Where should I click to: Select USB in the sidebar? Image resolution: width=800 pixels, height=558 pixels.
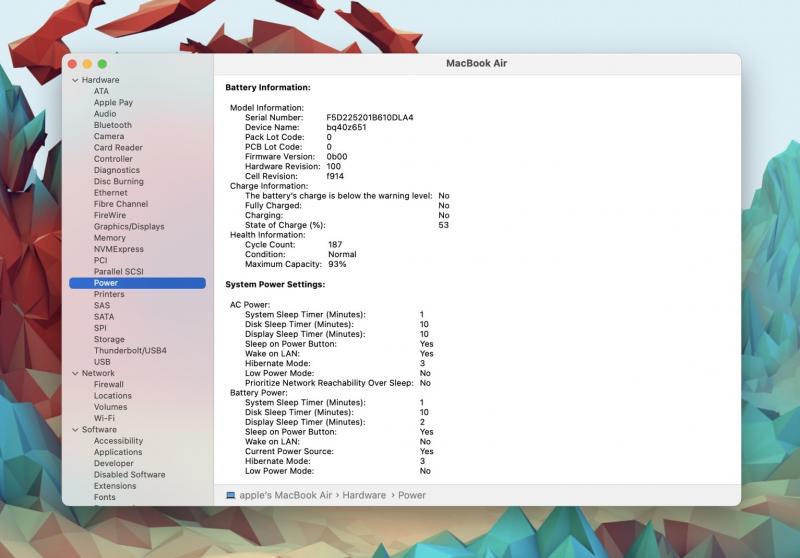click(x=102, y=362)
